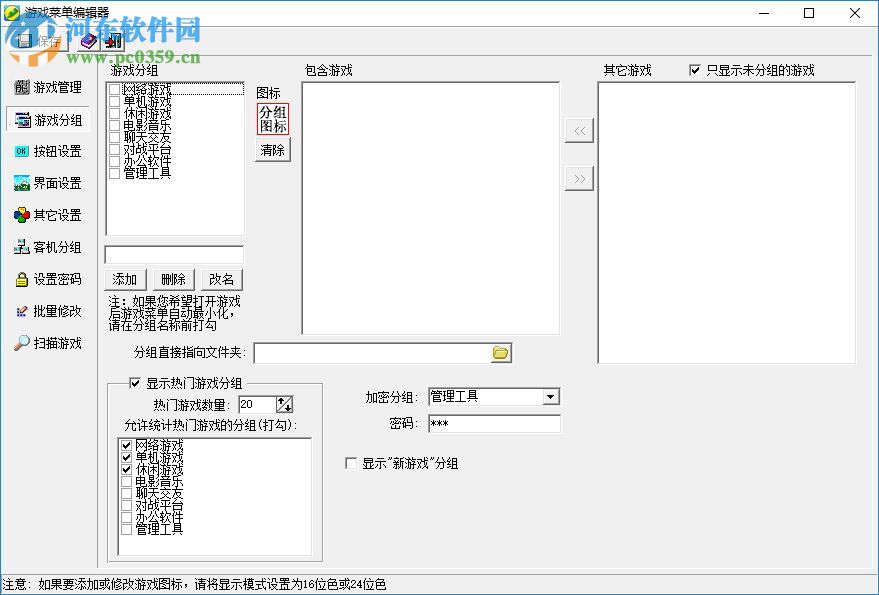Open the 加密分组 dropdown

(x=551, y=397)
